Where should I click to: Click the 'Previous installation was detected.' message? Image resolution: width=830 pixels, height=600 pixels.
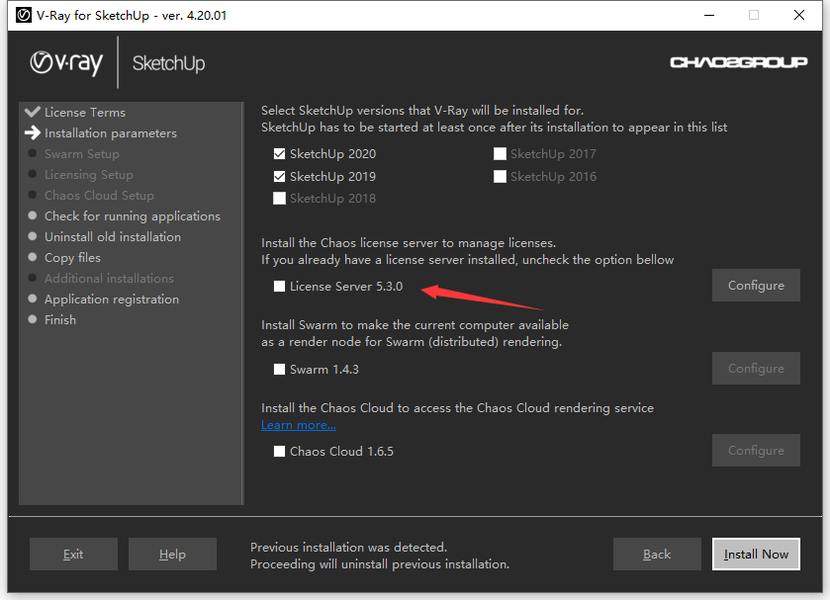coord(349,547)
